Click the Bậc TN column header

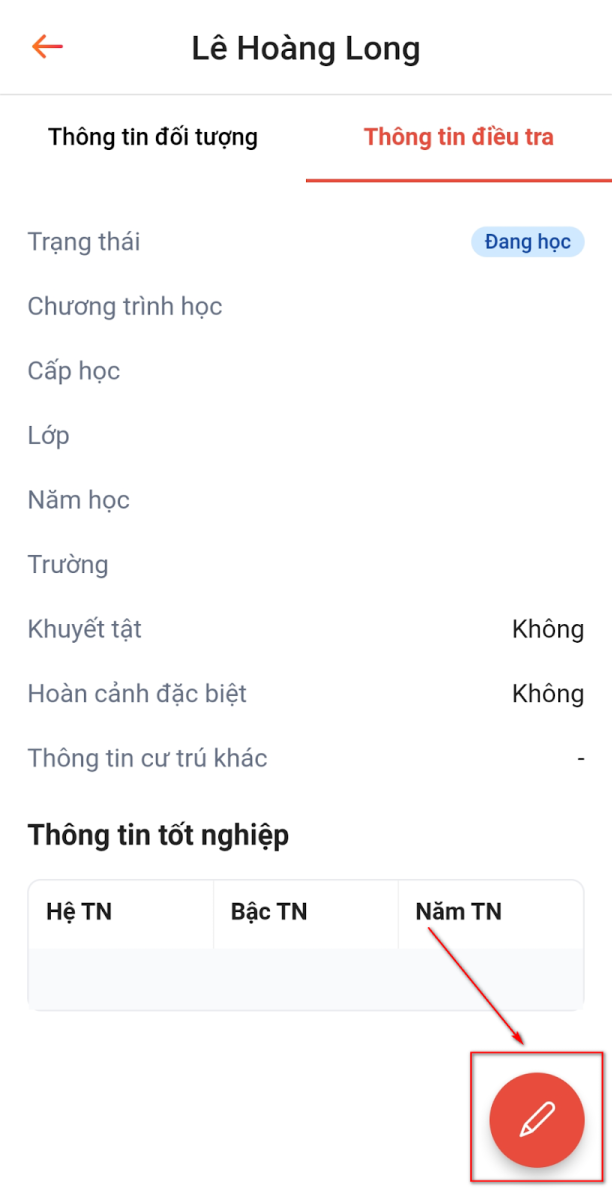[269, 912]
